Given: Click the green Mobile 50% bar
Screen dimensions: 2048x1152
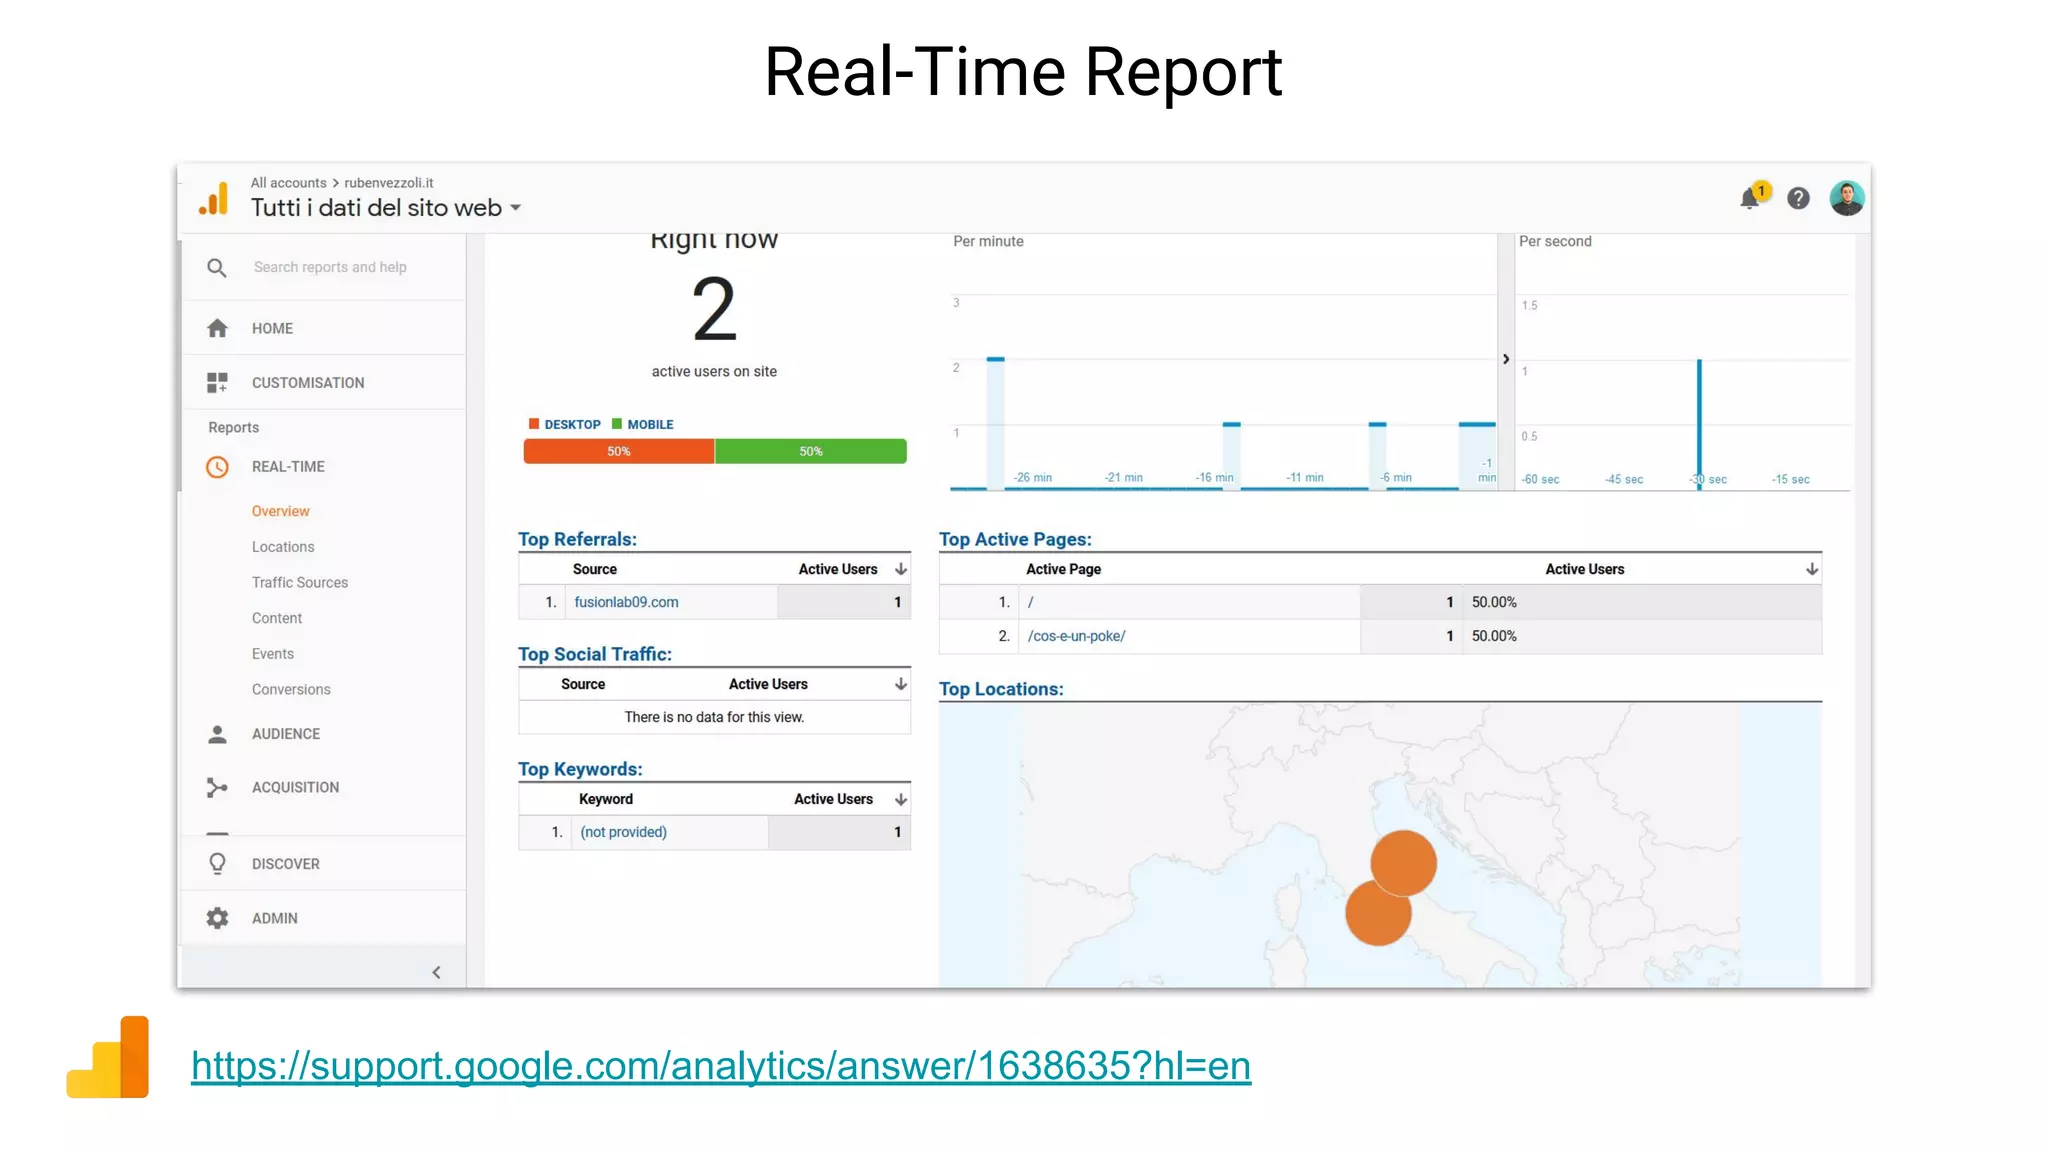Looking at the screenshot, I should pyautogui.click(x=811, y=451).
